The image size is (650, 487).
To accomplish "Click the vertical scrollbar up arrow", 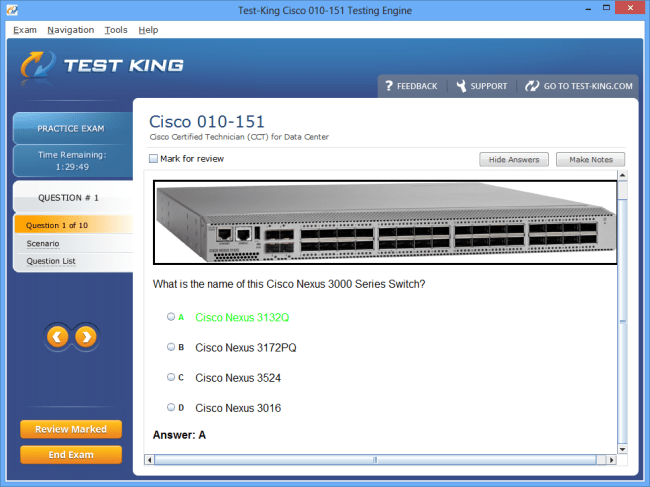I will point(622,175).
